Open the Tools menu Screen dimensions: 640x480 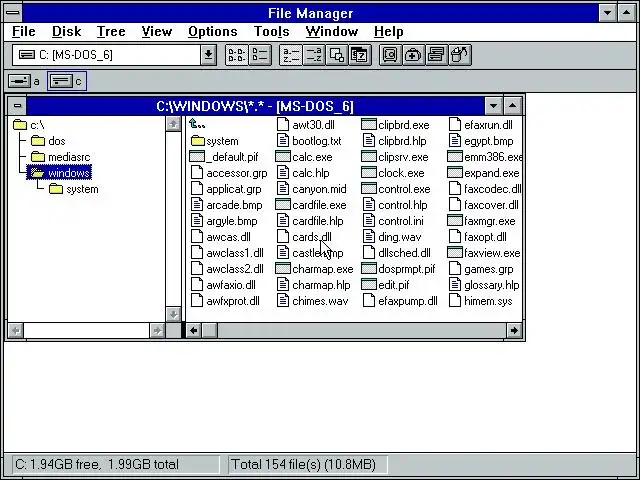(x=271, y=31)
